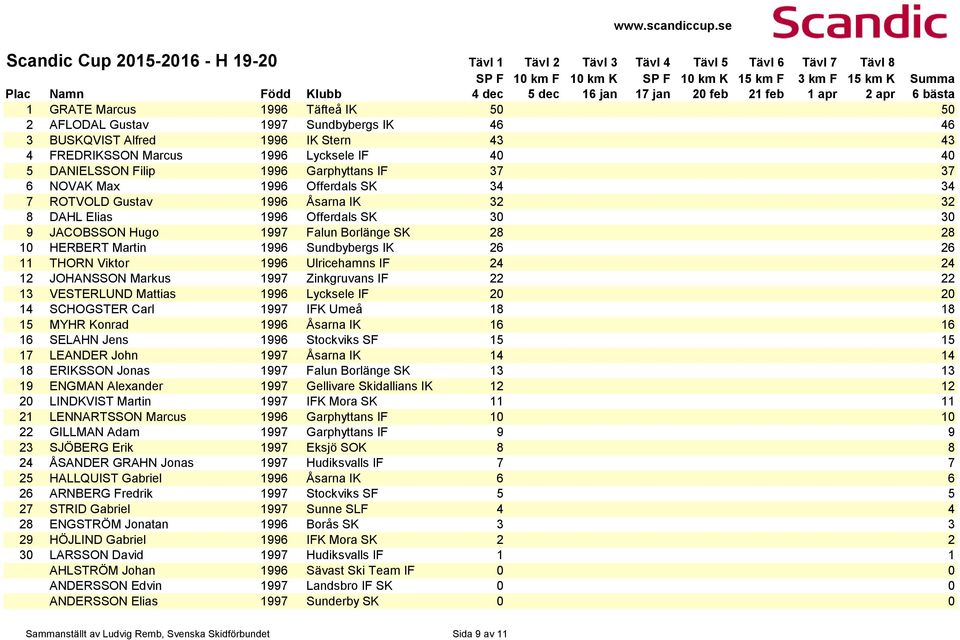Viewport: 960px width, 640px height.
Task: Click the club Landsbro IF SK
Action: [349, 585]
